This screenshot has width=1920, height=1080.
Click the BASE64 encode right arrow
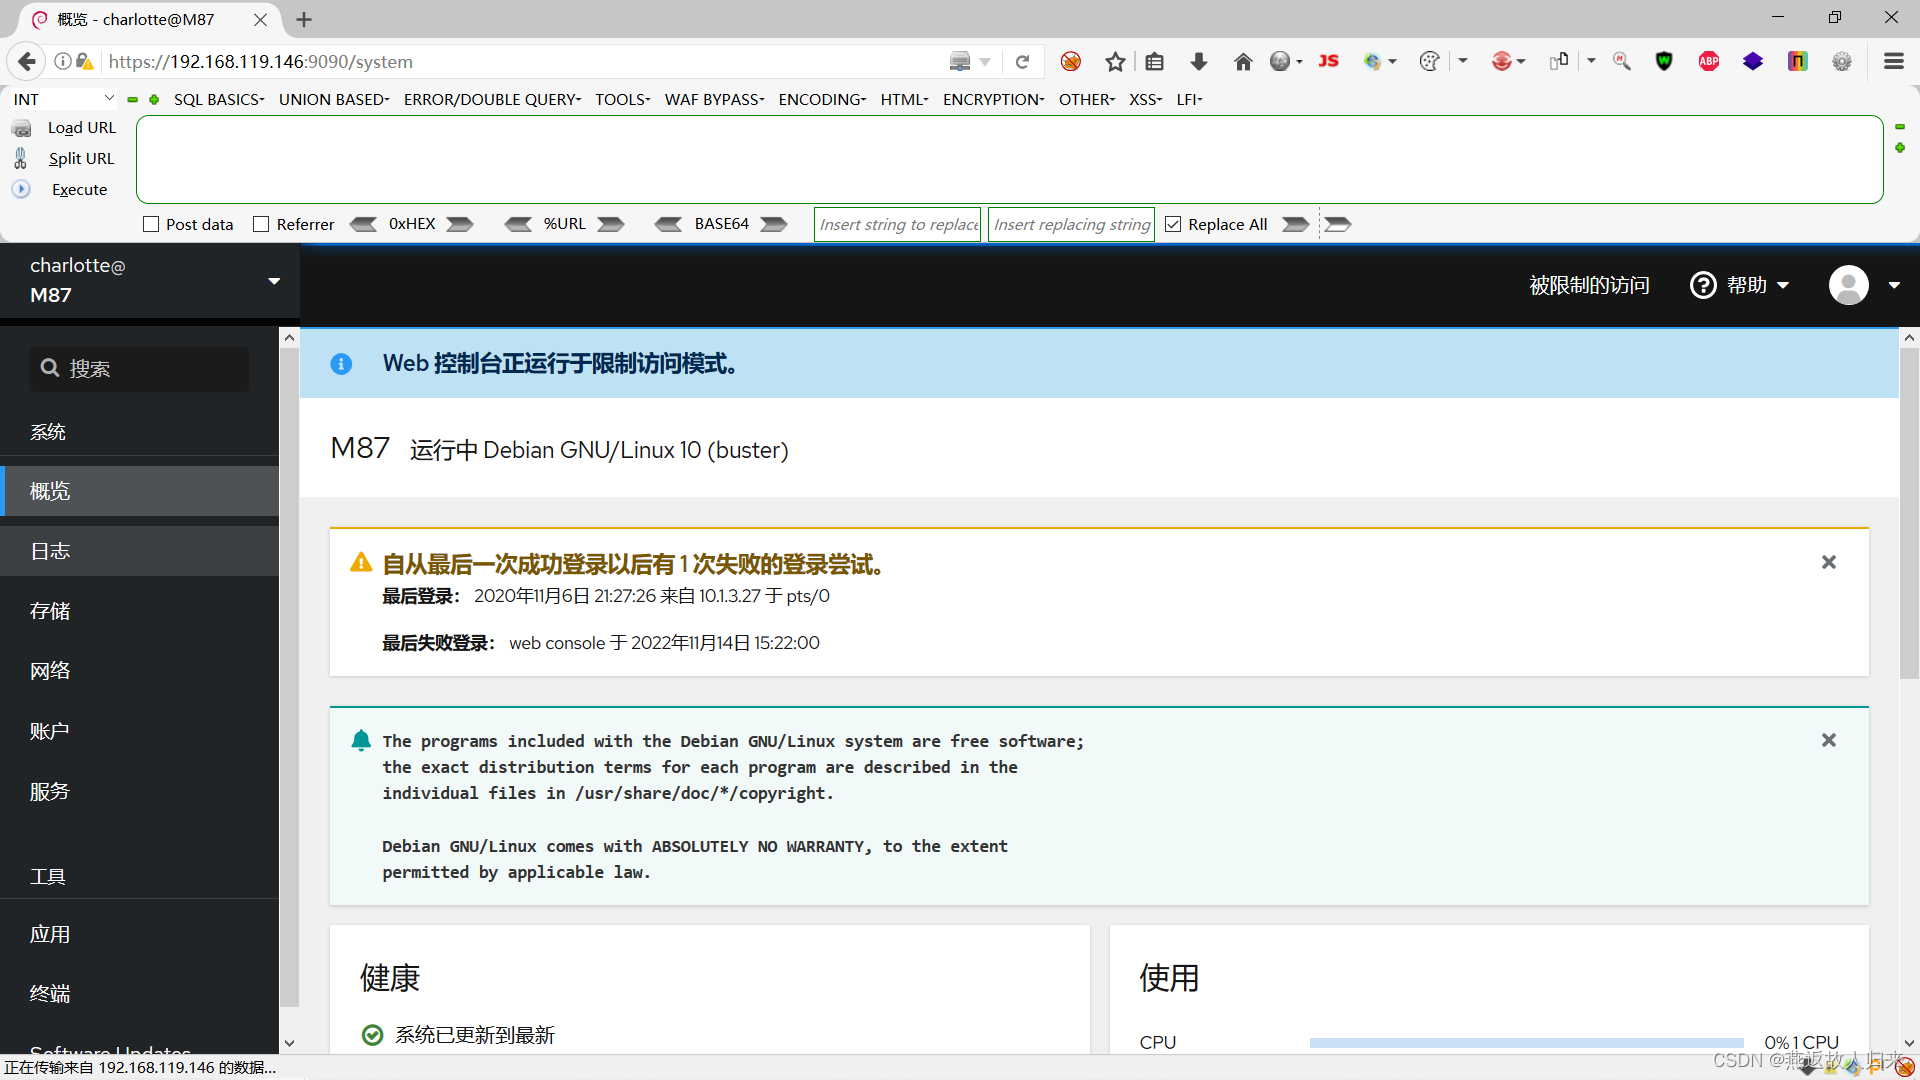[x=774, y=224]
